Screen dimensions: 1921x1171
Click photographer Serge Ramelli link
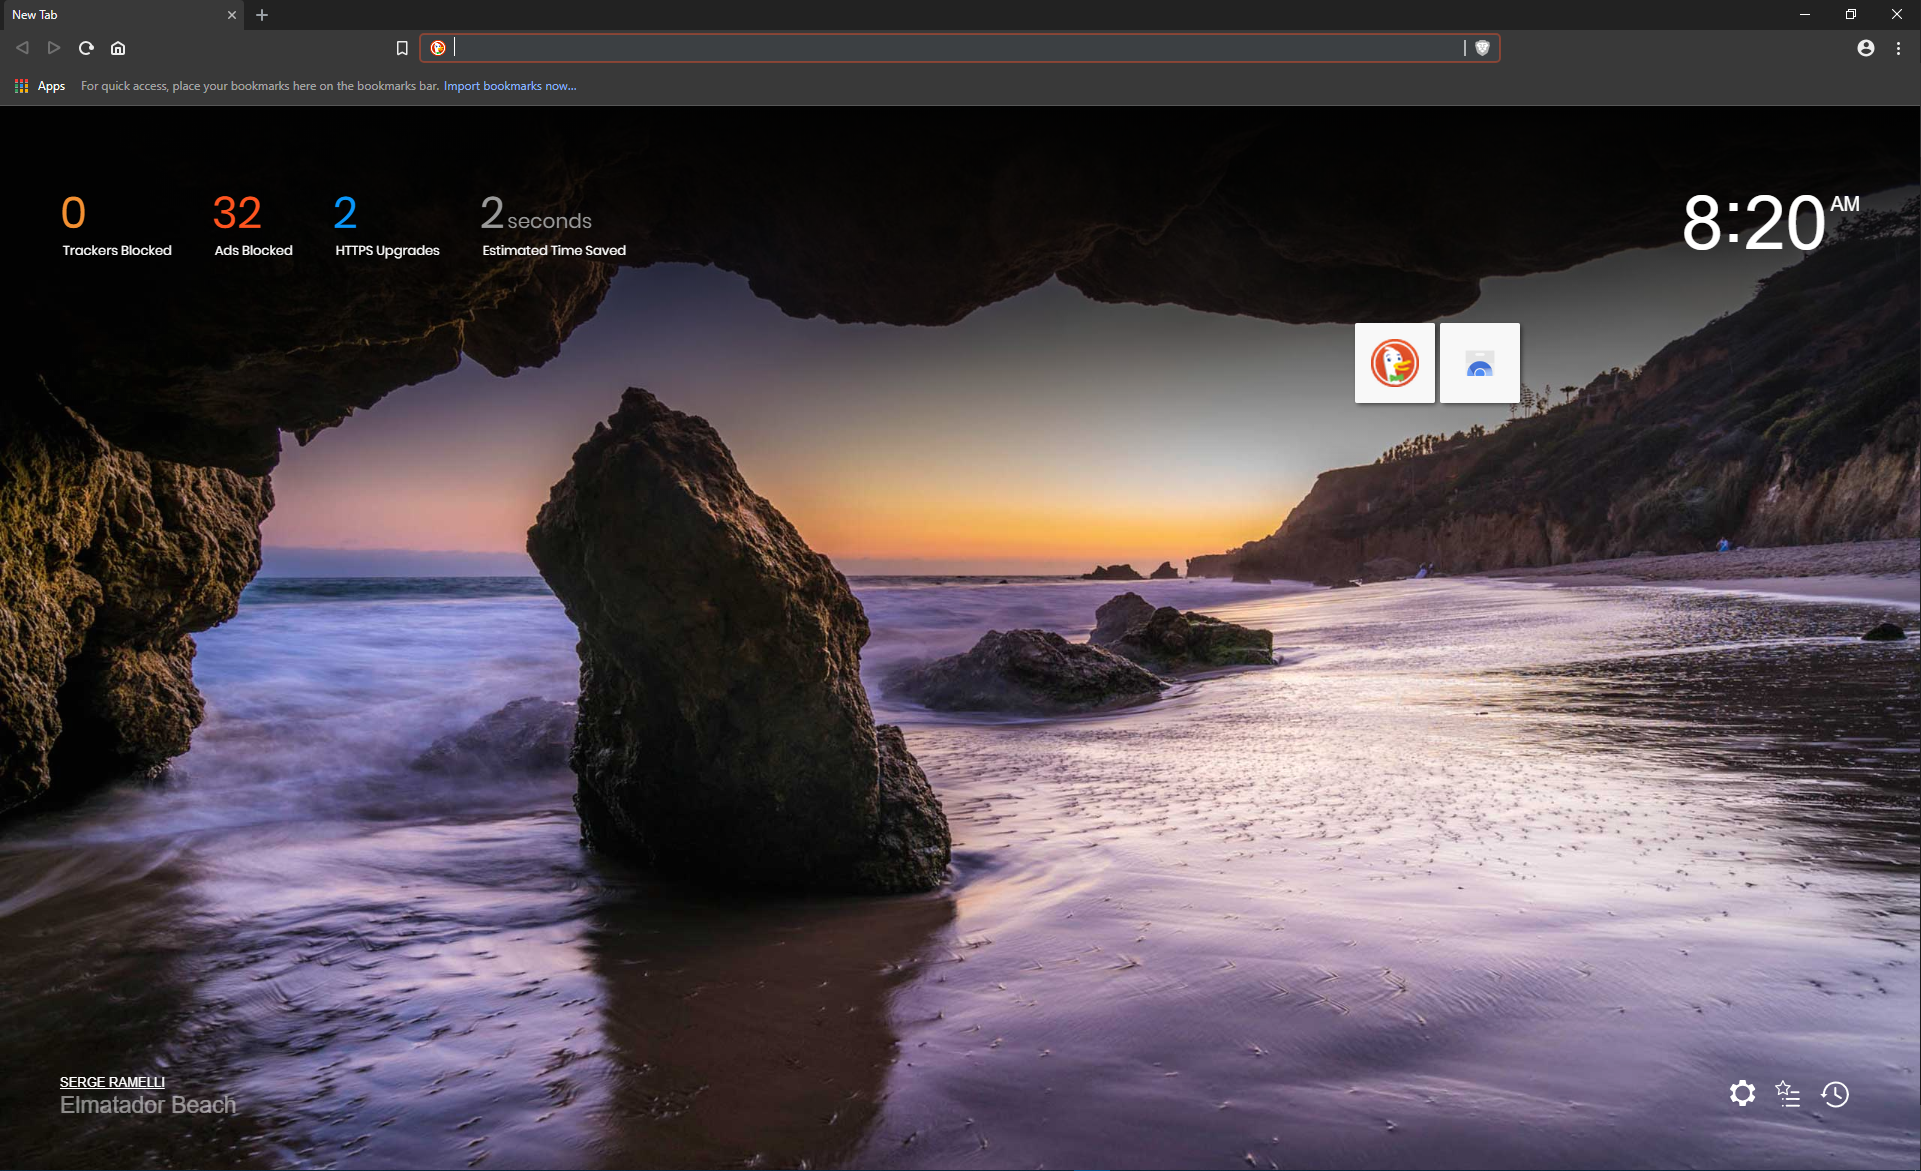coord(112,1082)
